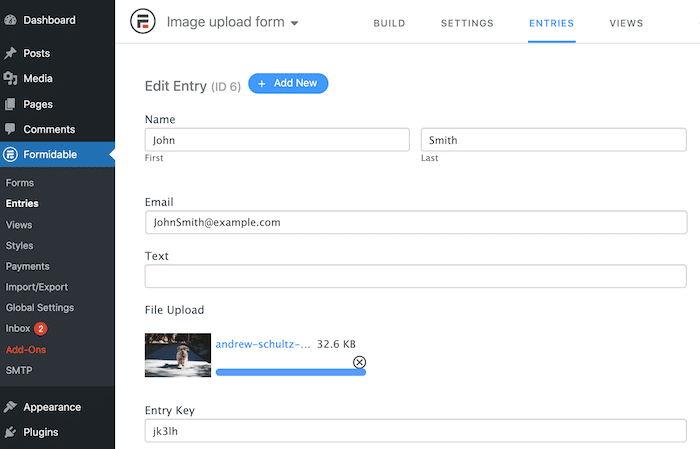700x449 pixels.
Task: Click the Posts pushpin icon
Action: pos(10,53)
